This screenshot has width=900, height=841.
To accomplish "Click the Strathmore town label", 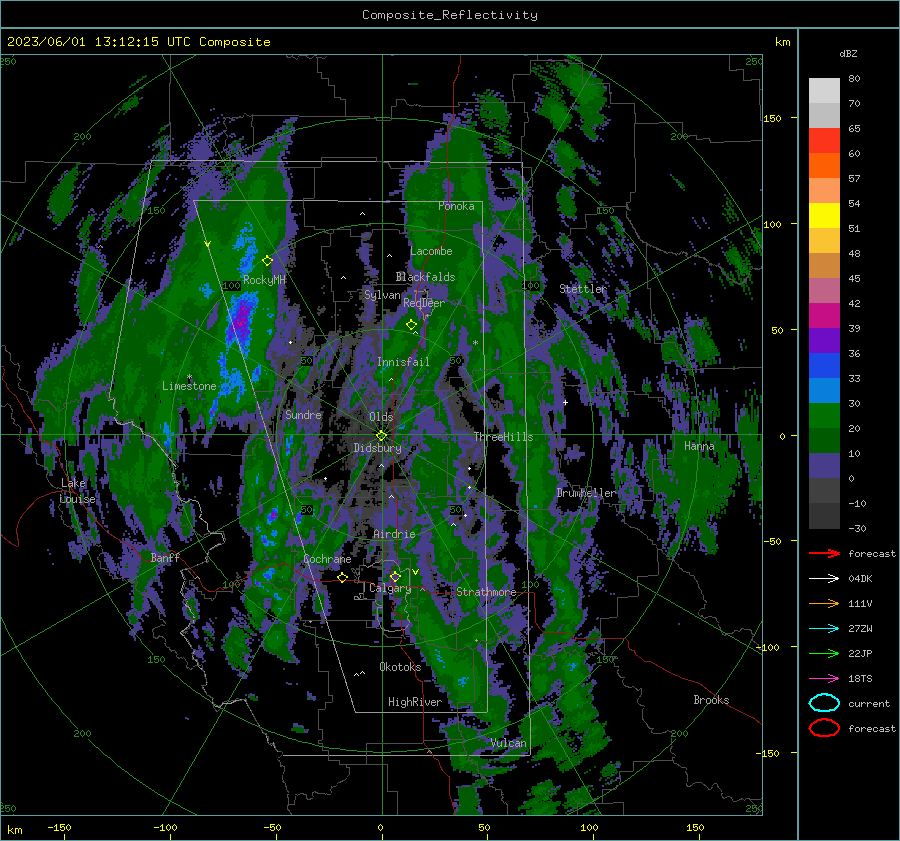I will pos(486,592).
